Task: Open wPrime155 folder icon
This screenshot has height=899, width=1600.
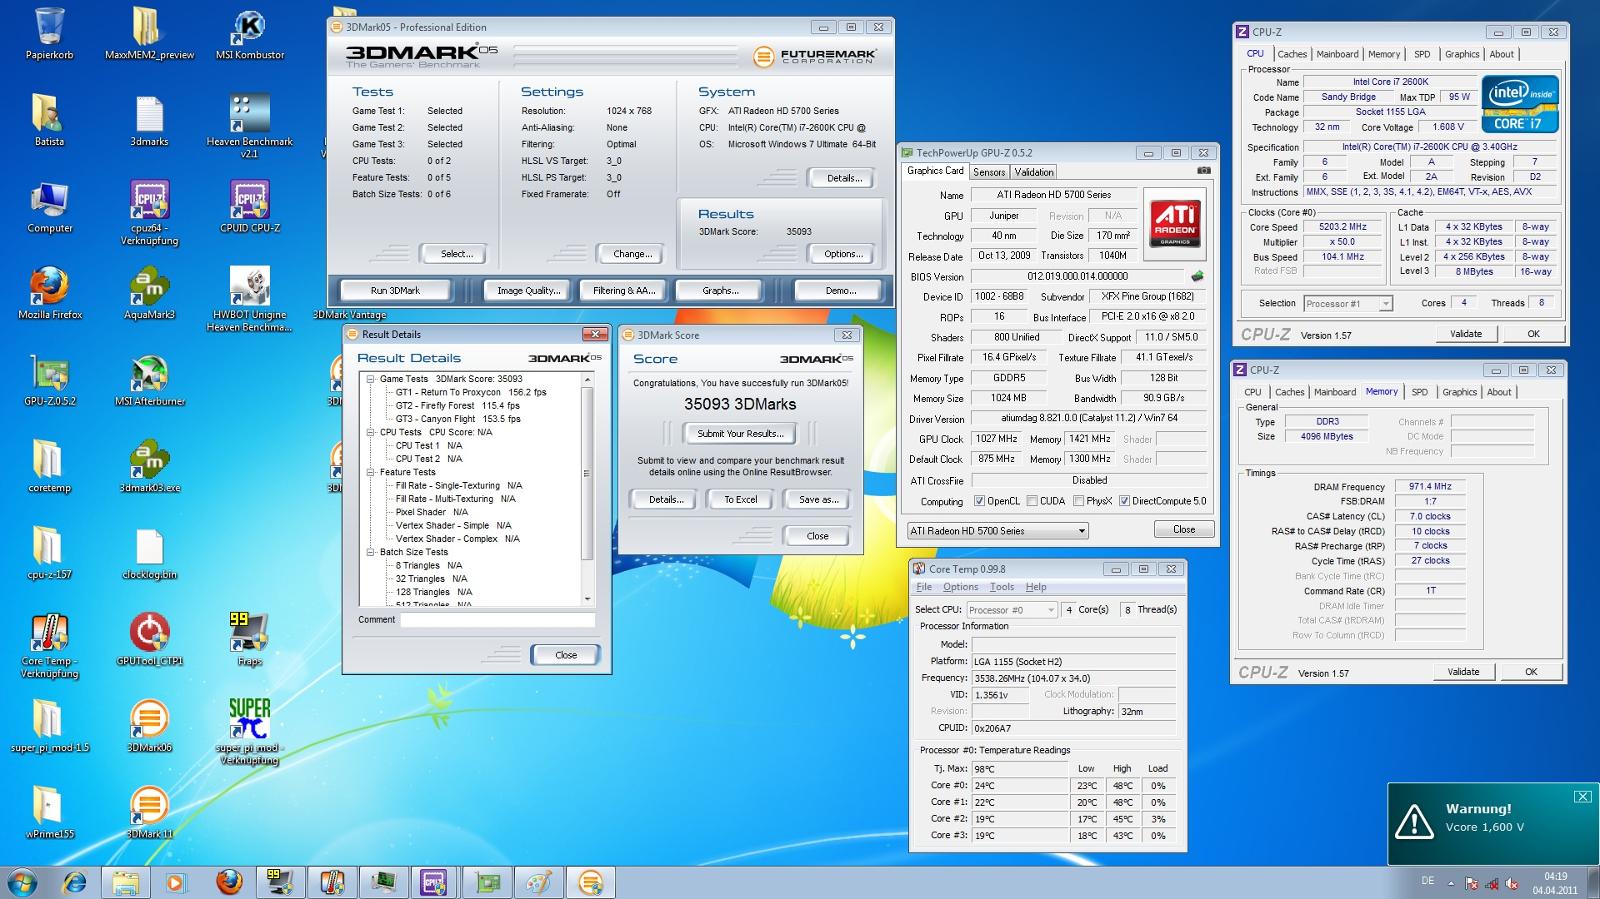Action: 49,813
